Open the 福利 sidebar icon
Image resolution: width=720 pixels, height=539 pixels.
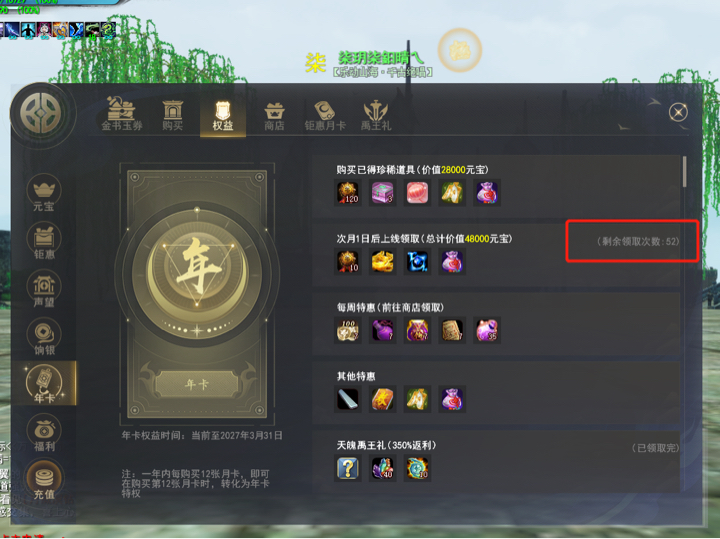point(44,433)
